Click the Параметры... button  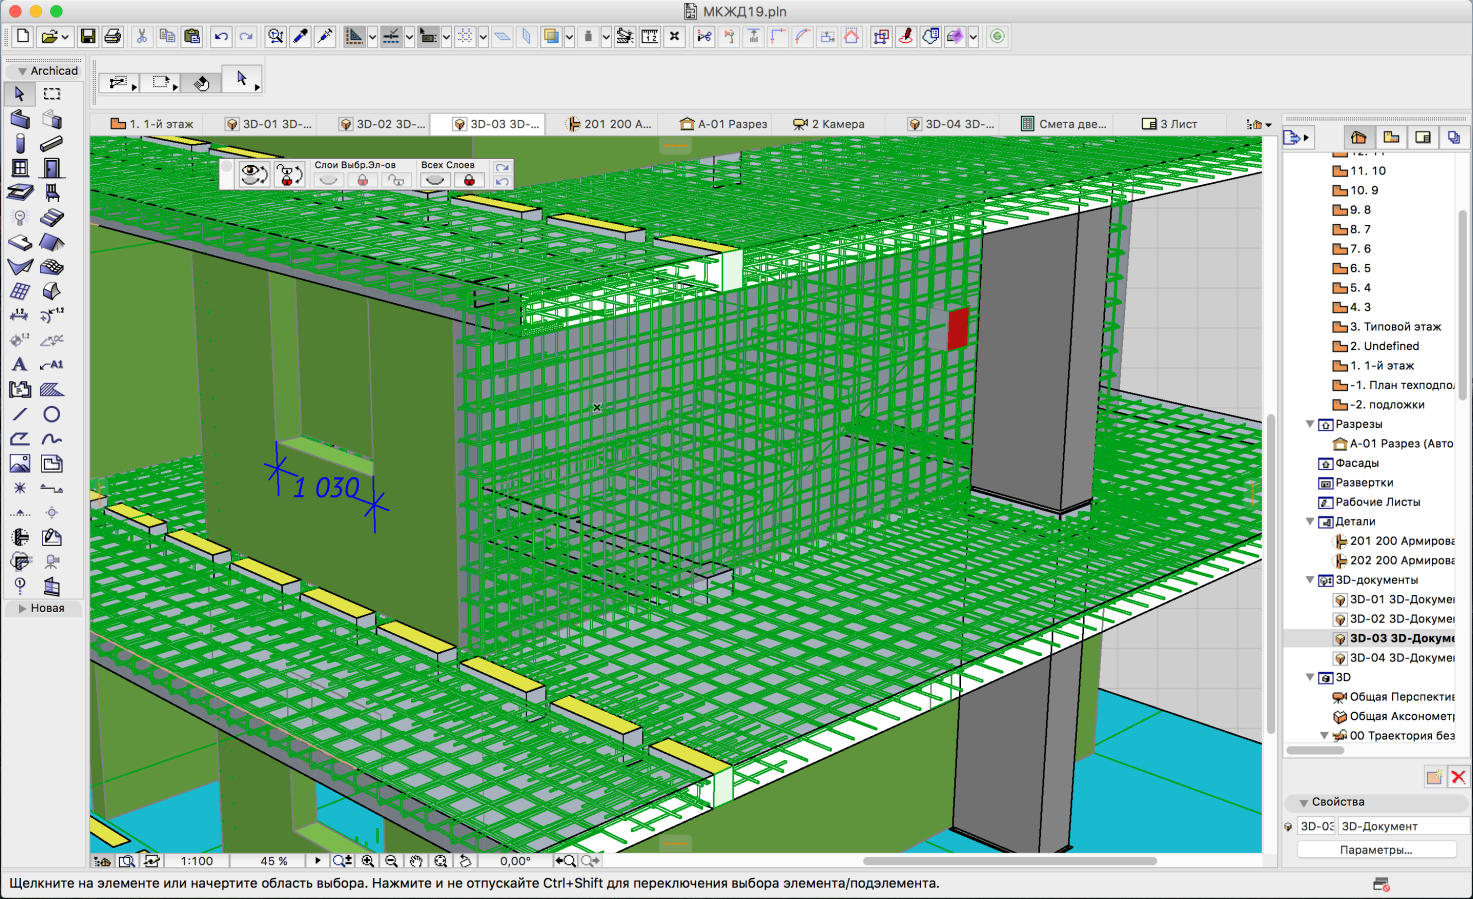click(x=1375, y=850)
